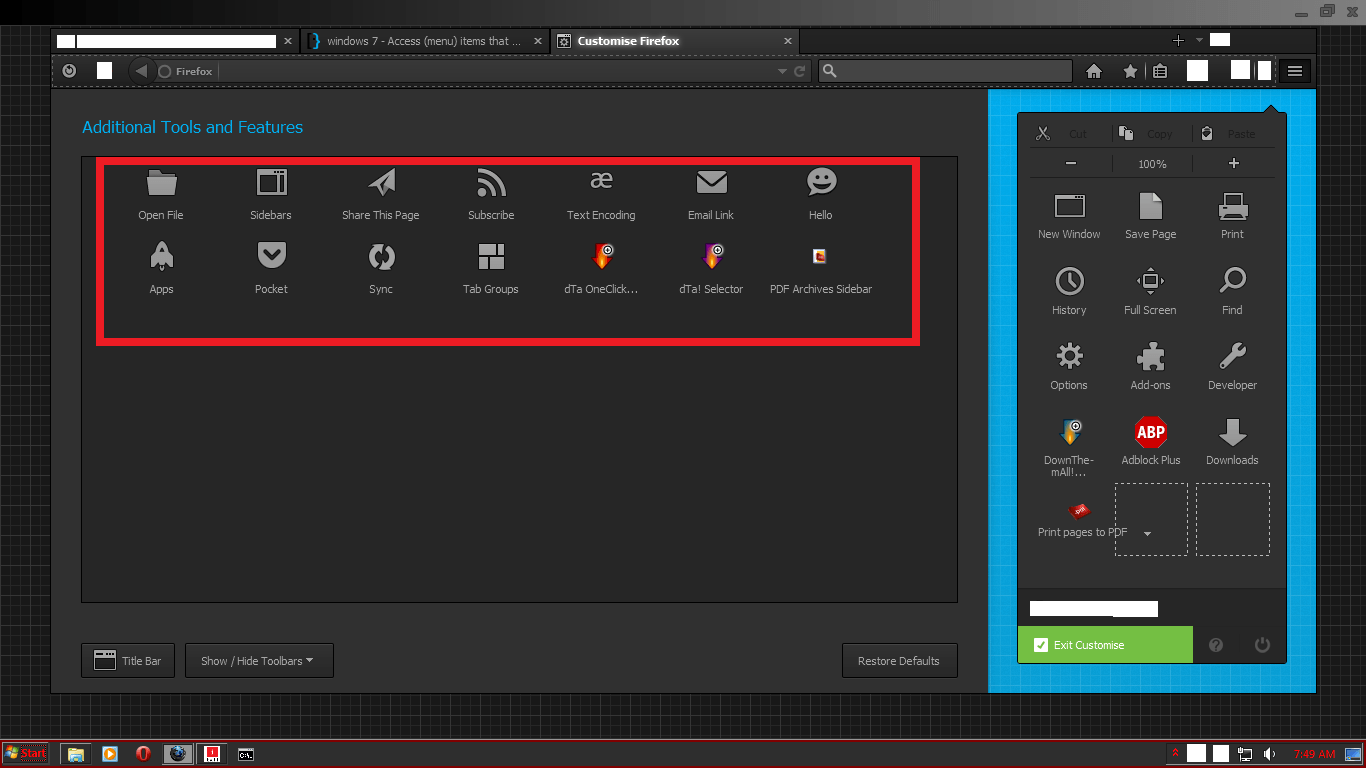Click the Text Encoding icon
This screenshot has width=1366, height=768.
pyautogui.click(x=601, y=180)
